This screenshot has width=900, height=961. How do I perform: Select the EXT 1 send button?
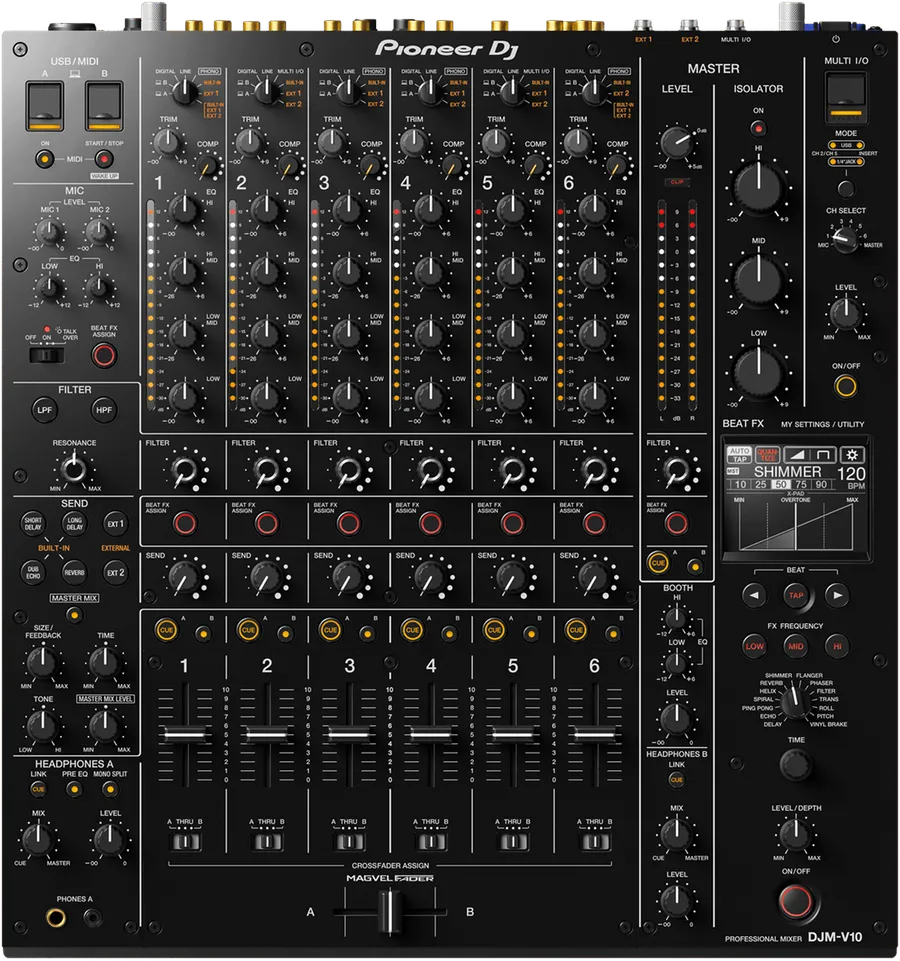[115, 523]
